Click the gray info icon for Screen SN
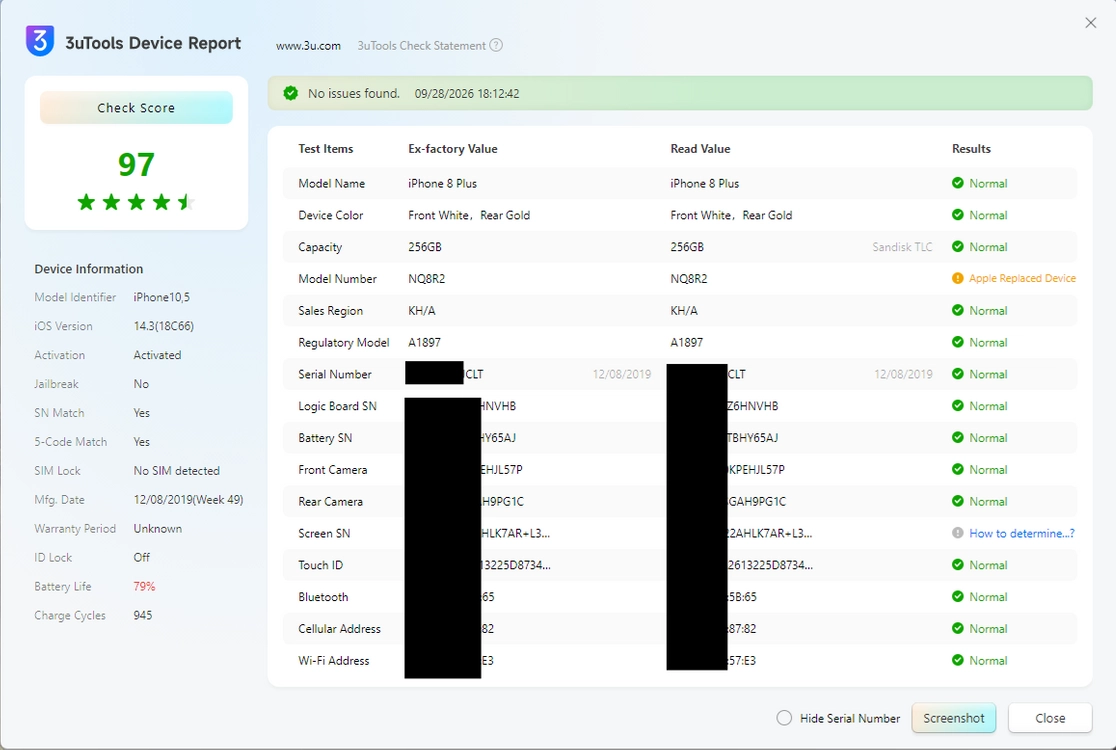Screen dimensions: 1116x750 click(957, 533)
